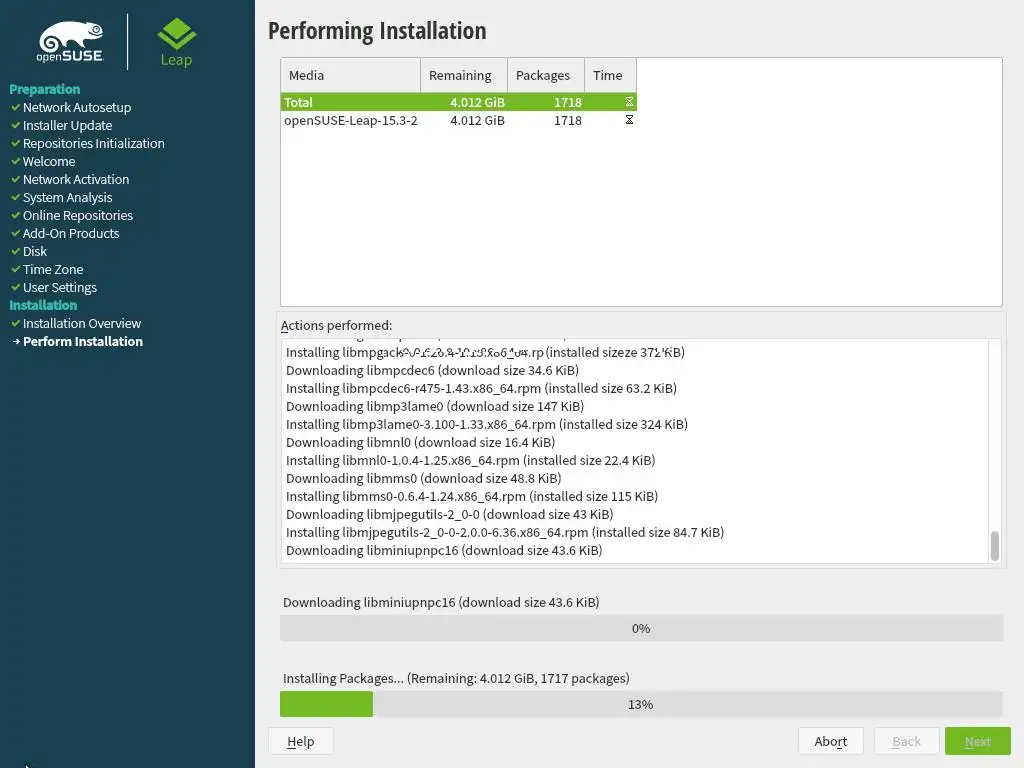Click the checkmark beside Installer Update

pos(16,125)
